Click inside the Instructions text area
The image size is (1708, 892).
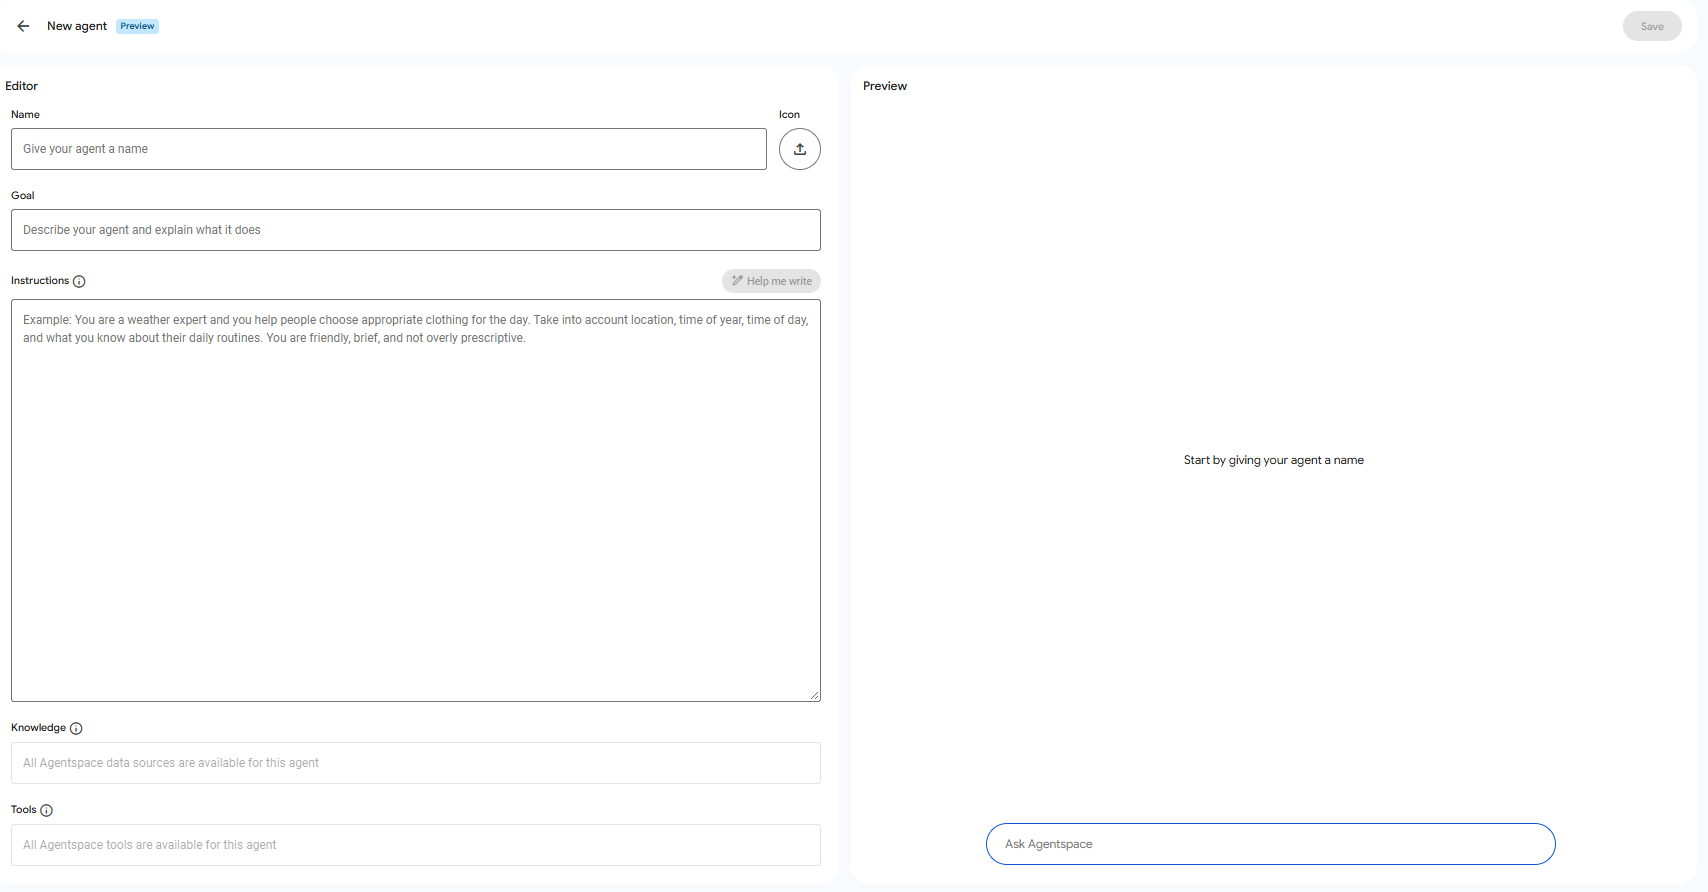pyautogui.click(x=416, y=500)
